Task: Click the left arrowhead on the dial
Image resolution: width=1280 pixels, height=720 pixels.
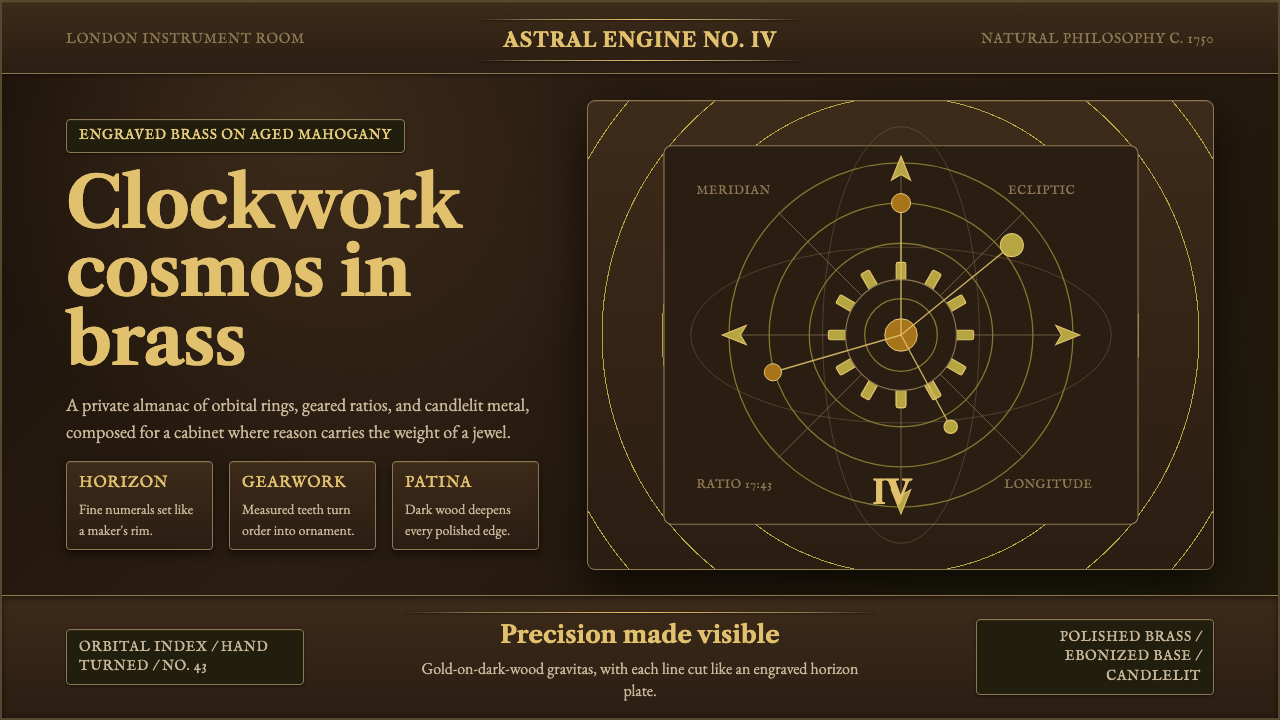Action: pos(734,335)
